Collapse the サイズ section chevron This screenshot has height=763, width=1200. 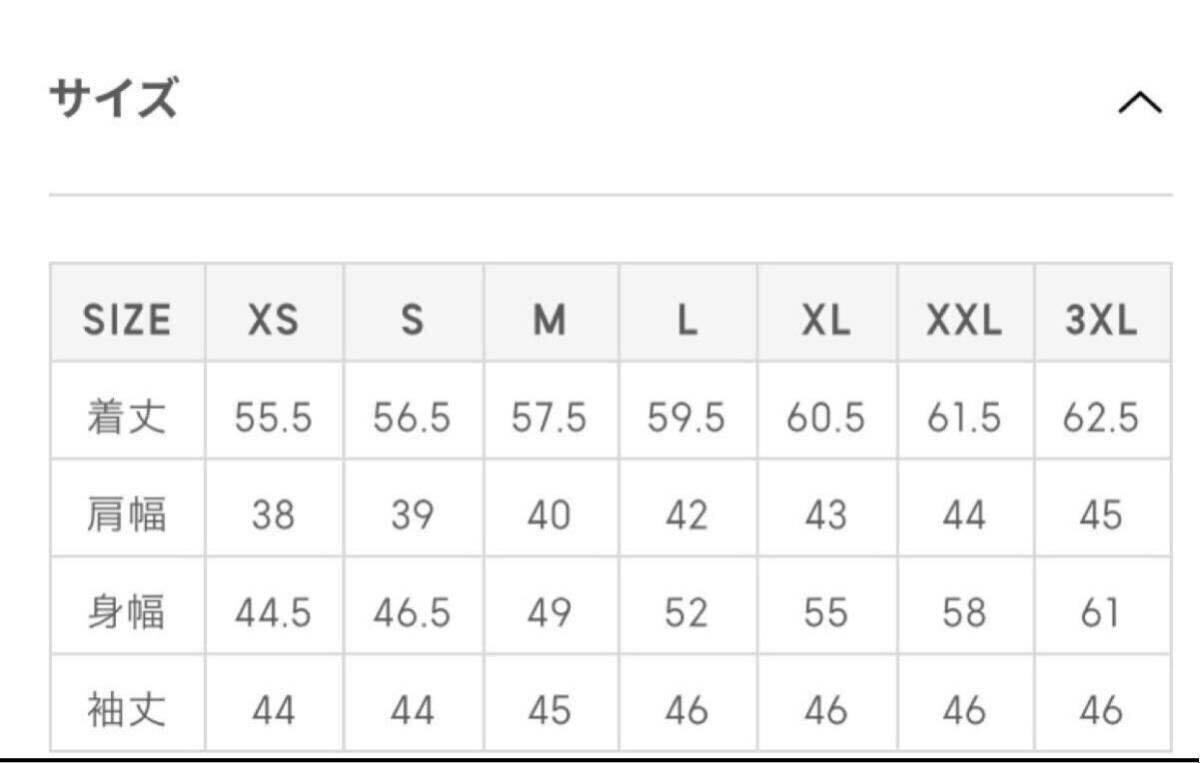[x=1139, y=103]
